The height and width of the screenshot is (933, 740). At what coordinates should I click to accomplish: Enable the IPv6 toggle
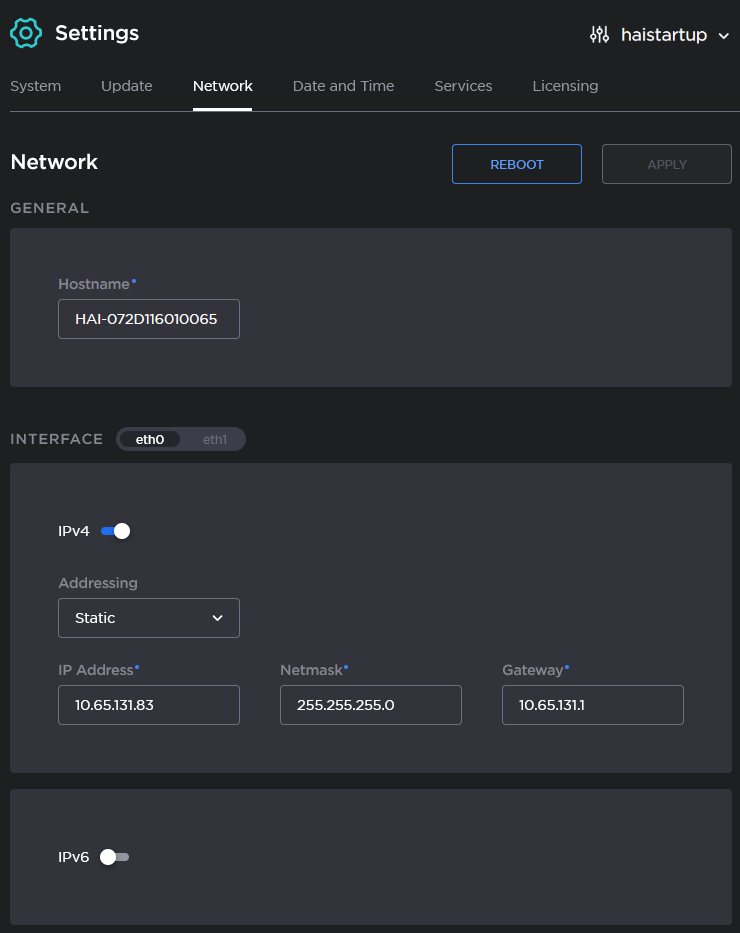point(115,857)
